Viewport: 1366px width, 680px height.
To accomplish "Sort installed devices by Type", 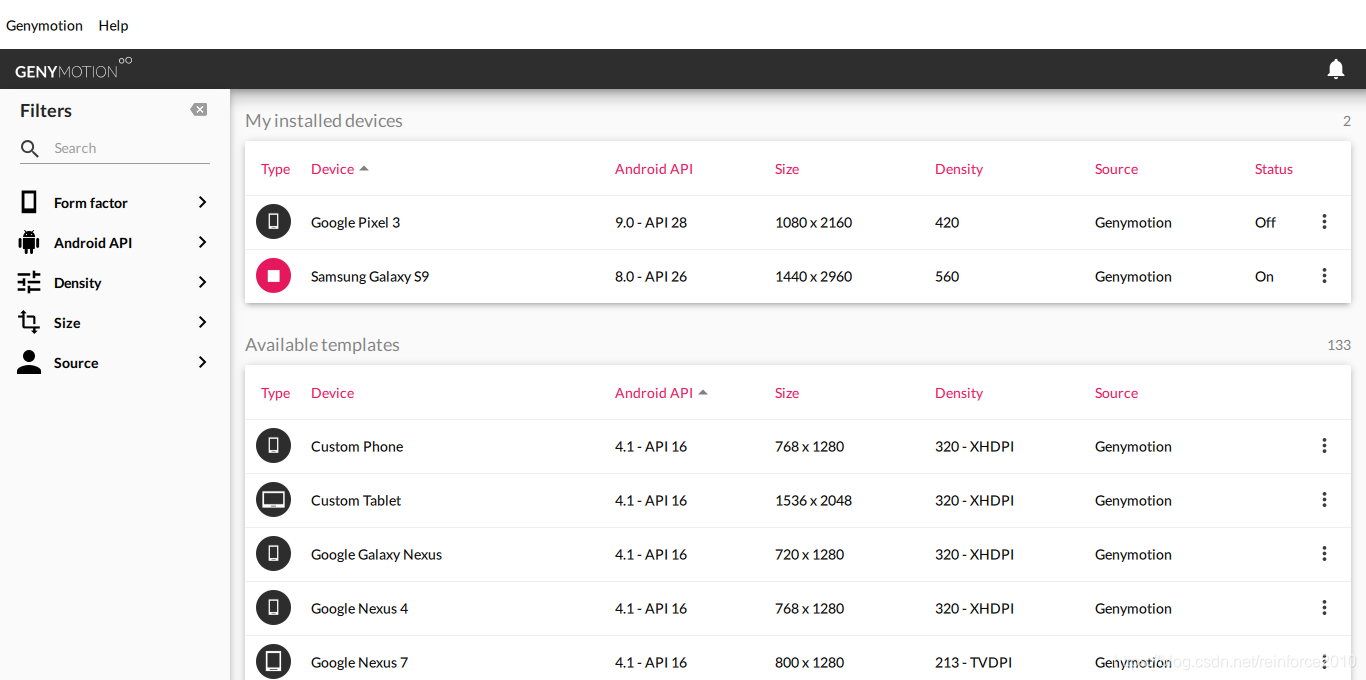I will click(275, 169).
